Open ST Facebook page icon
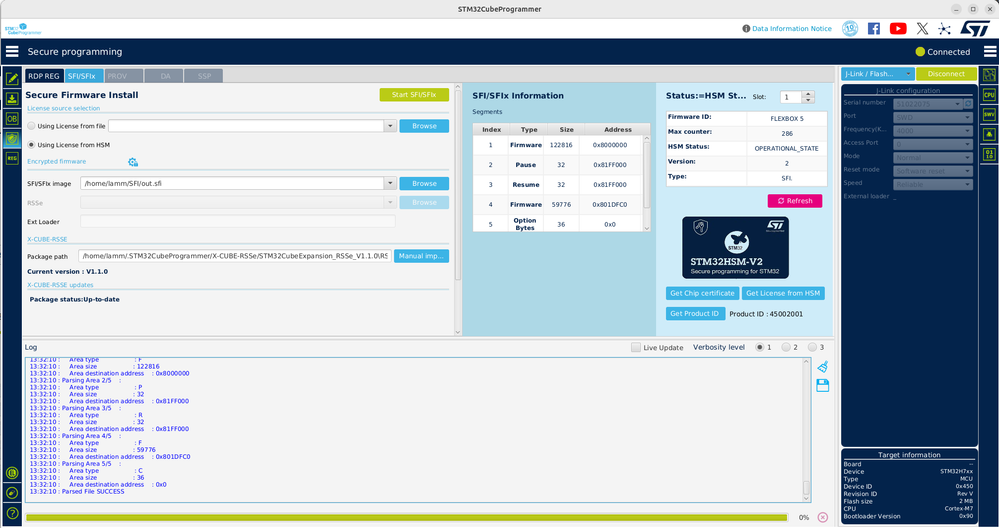Screen dimensions: 999x528 coord(873,29)
